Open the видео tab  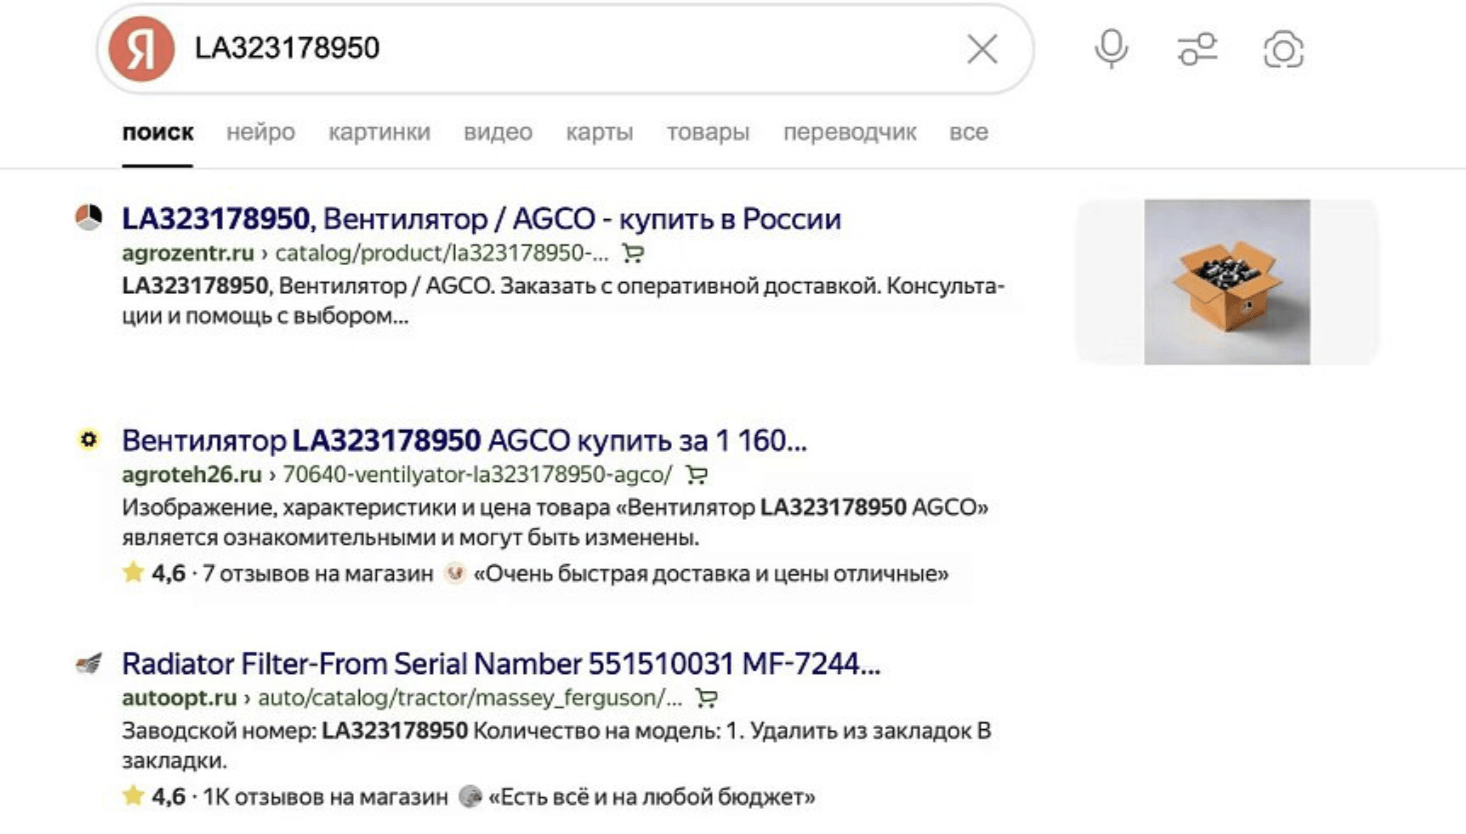pyautogui.click(x=497, y=132)
